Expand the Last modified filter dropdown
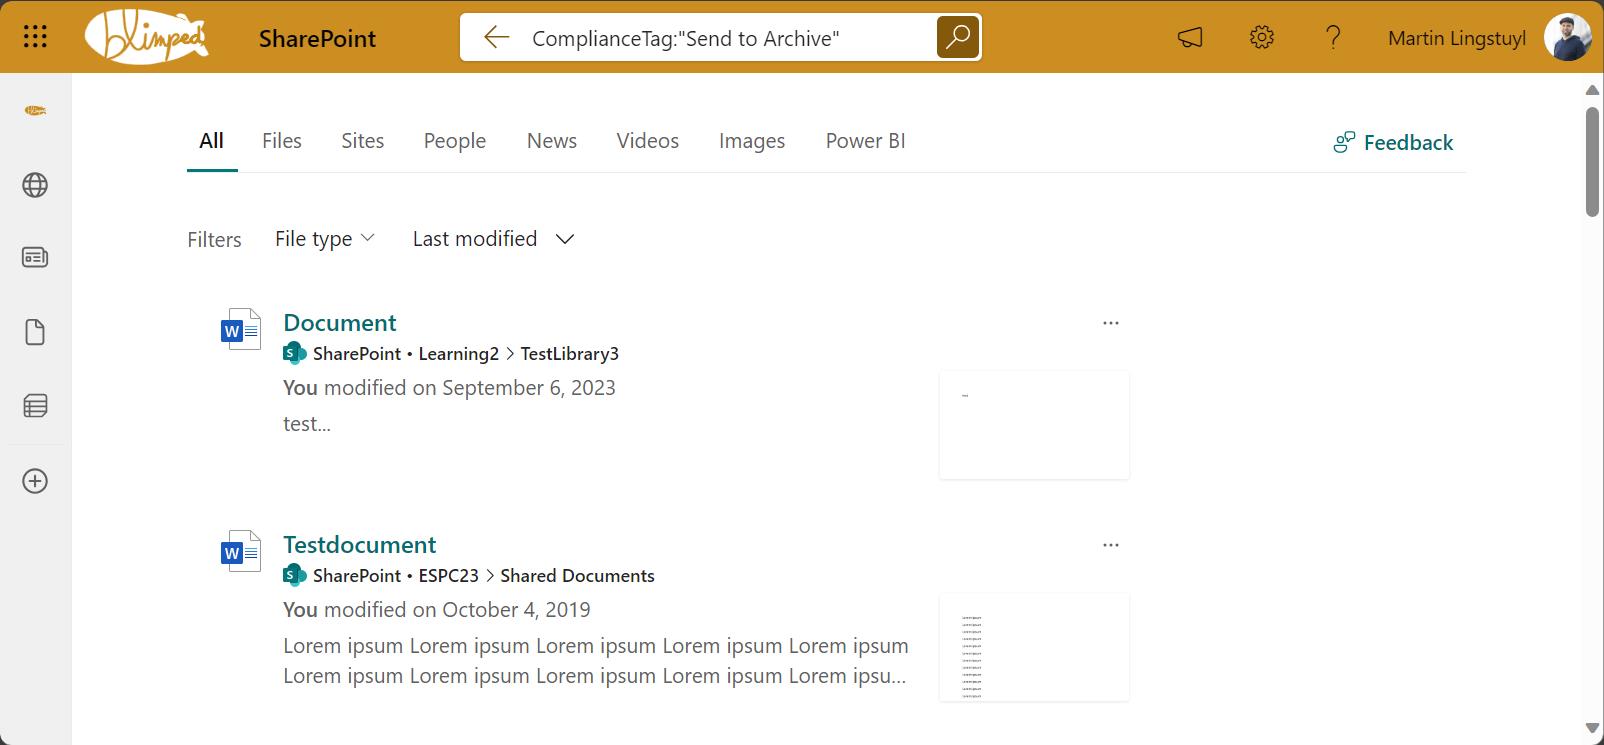This screenshot has height=745, width=1604. 493,239
